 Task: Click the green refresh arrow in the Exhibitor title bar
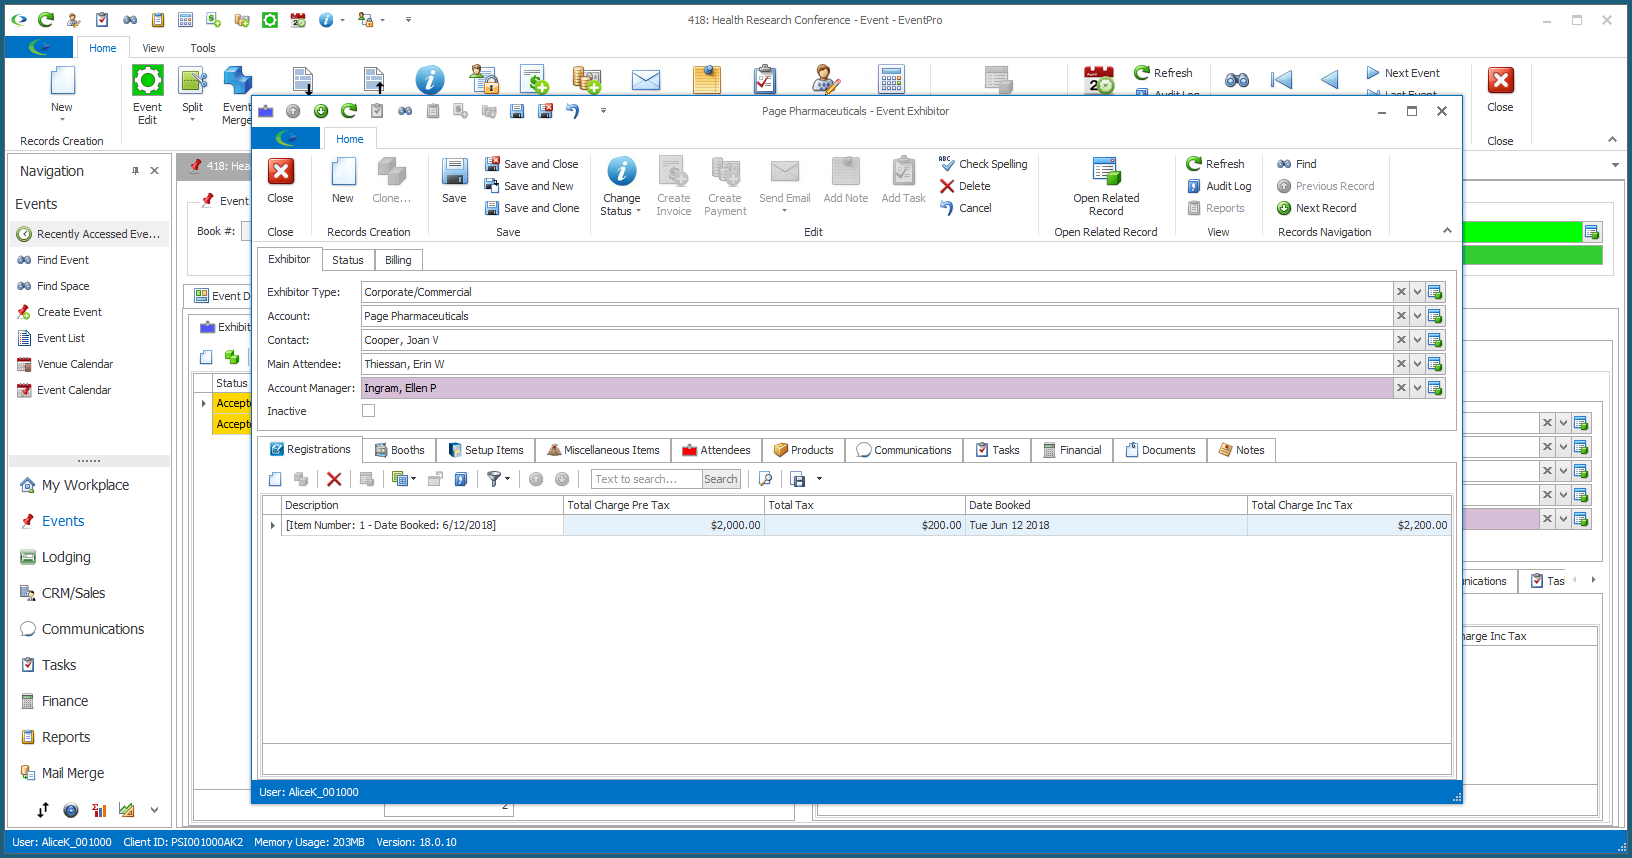(349, 111)
